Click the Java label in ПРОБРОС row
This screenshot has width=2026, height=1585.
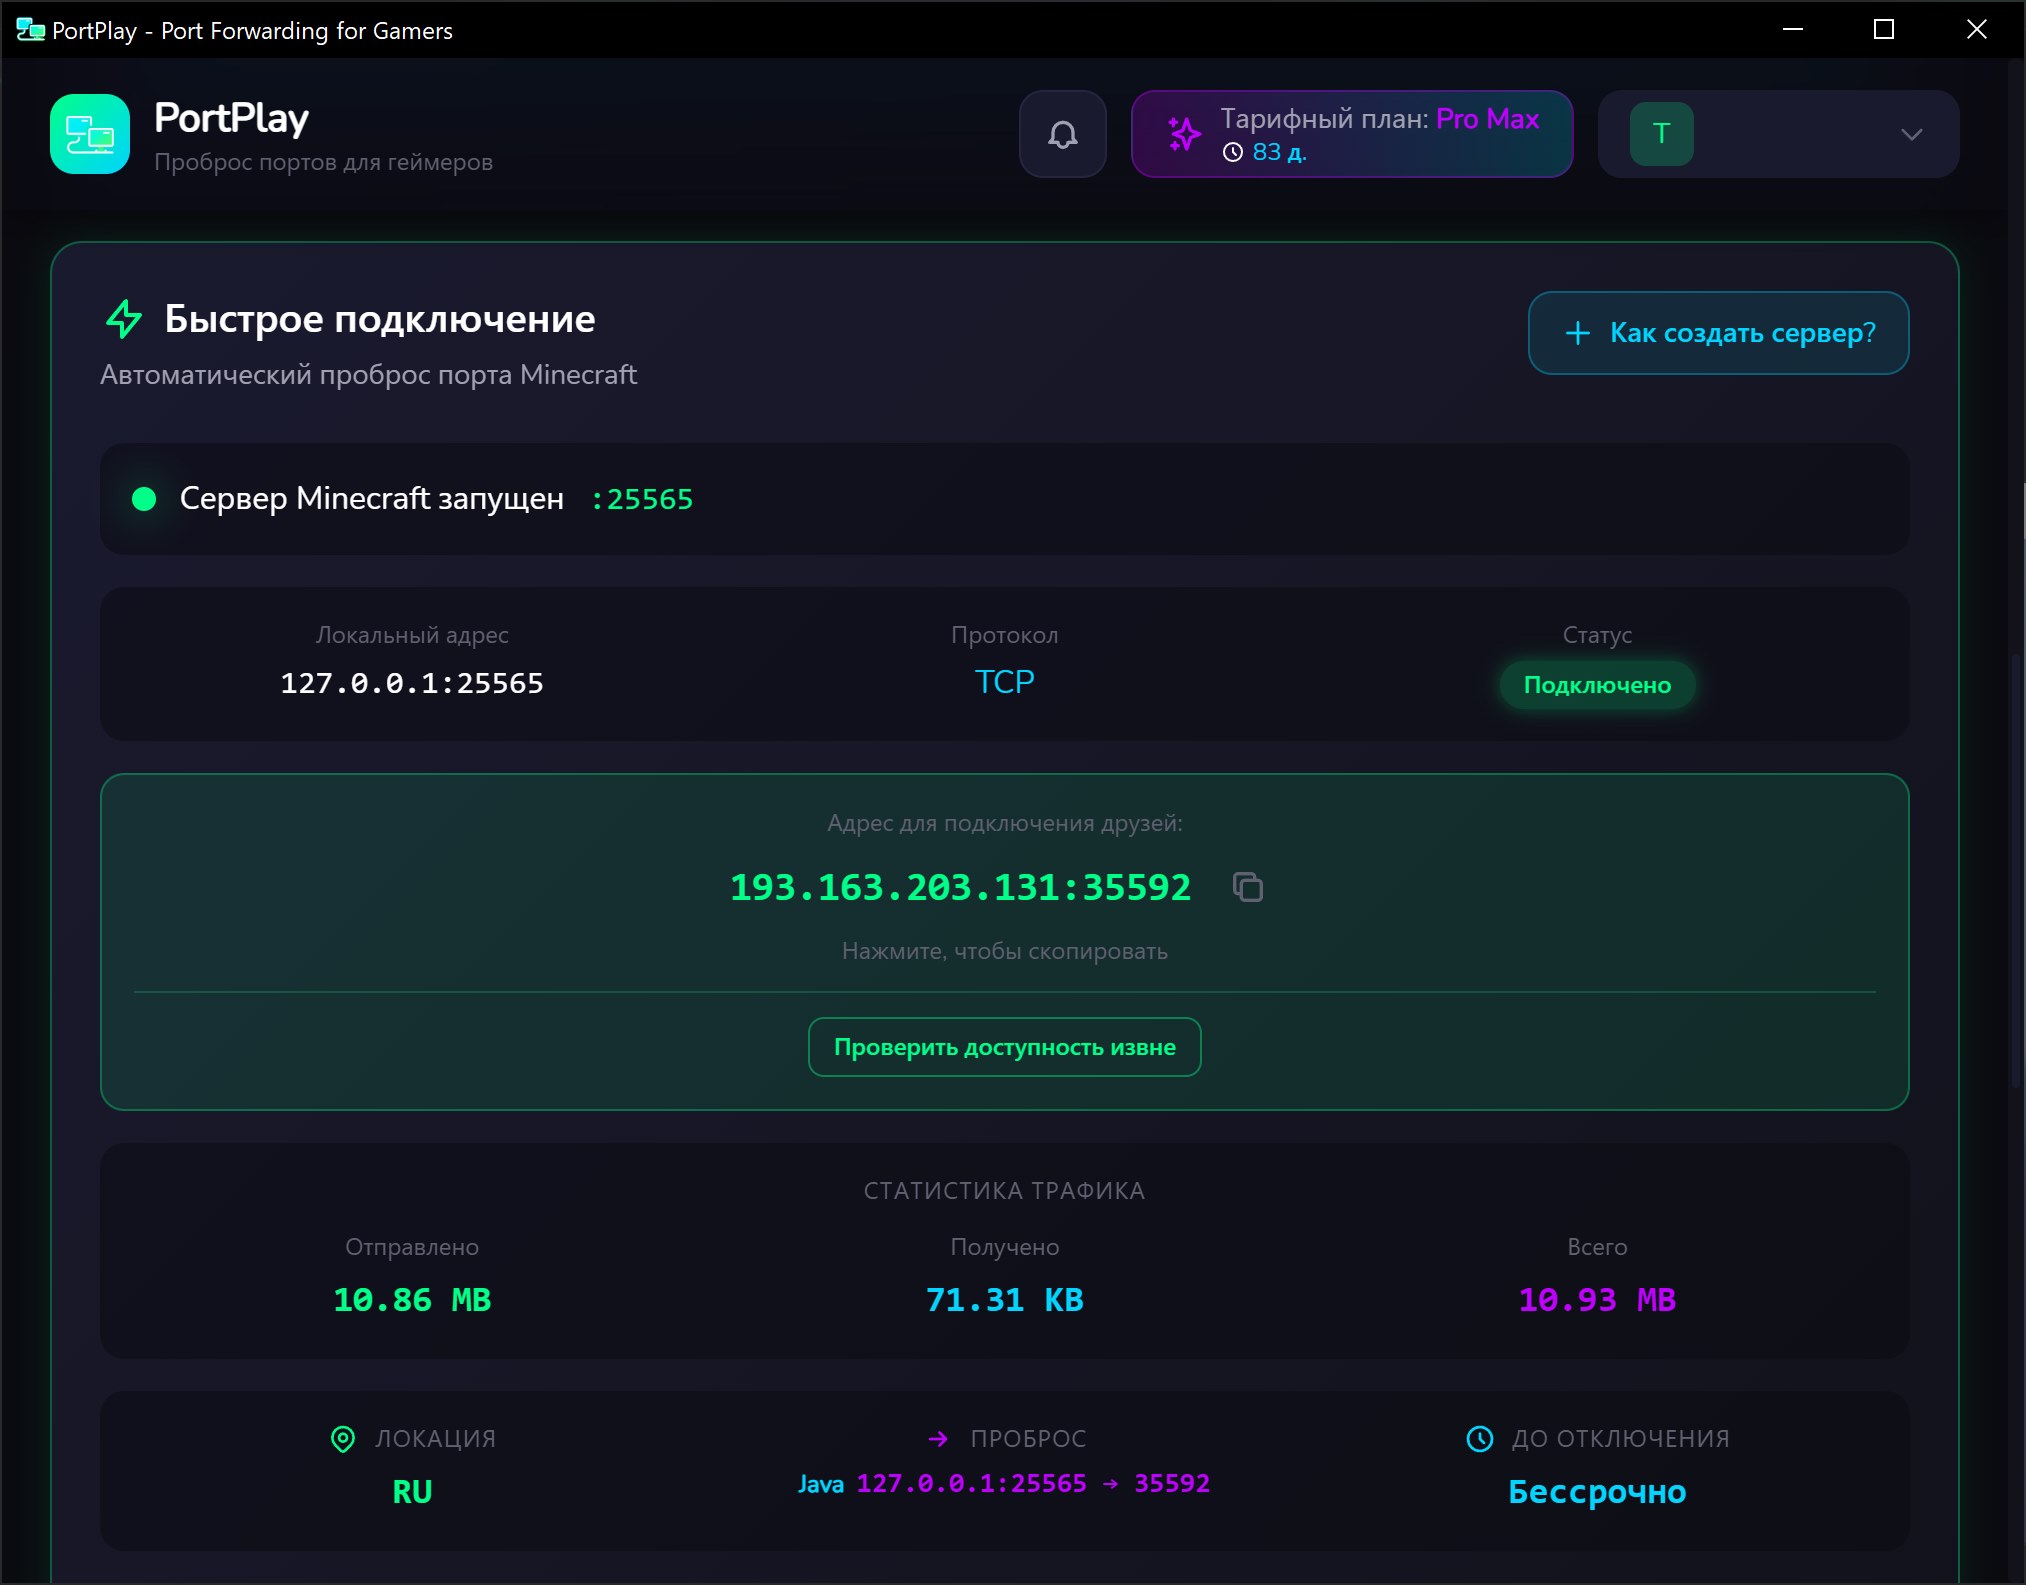tap(821, 1484)
